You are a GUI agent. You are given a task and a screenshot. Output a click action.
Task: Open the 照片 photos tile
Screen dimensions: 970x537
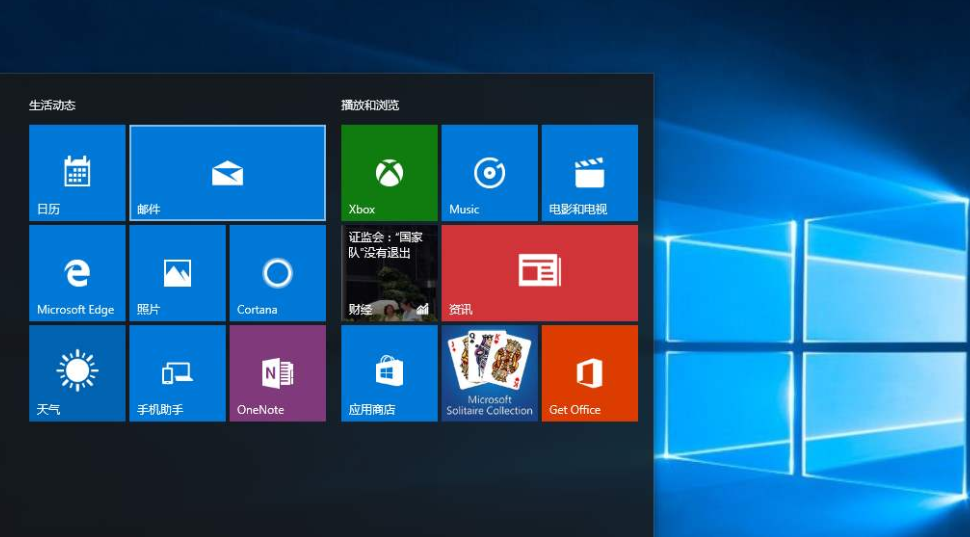coord(177,272)
